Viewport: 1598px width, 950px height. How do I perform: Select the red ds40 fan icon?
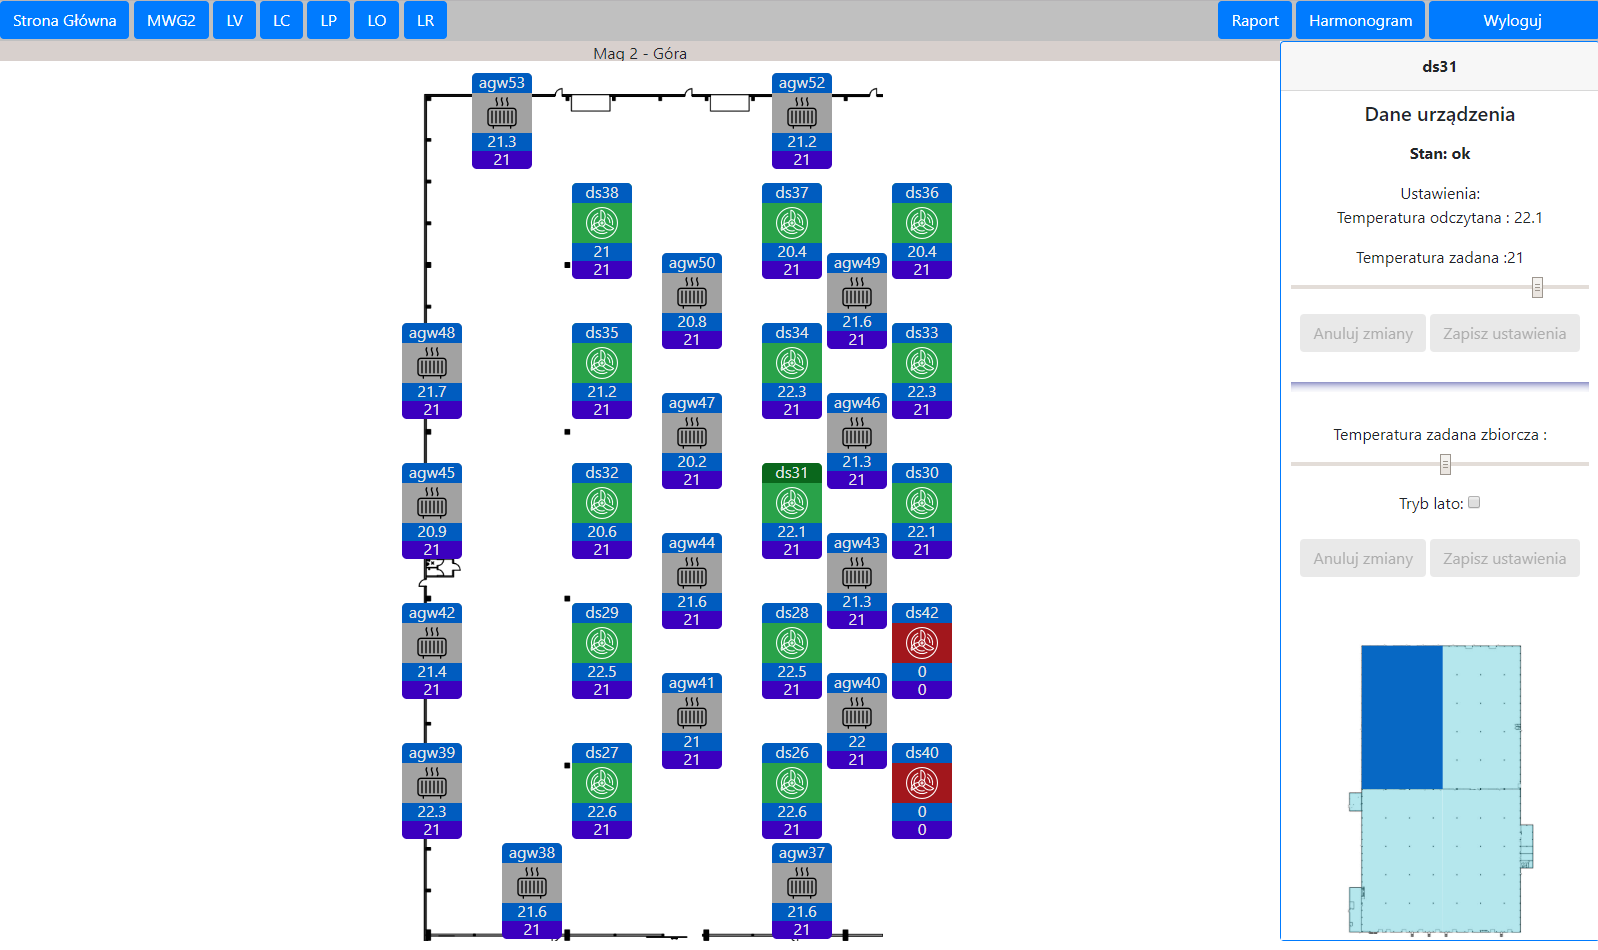point(921,783)
